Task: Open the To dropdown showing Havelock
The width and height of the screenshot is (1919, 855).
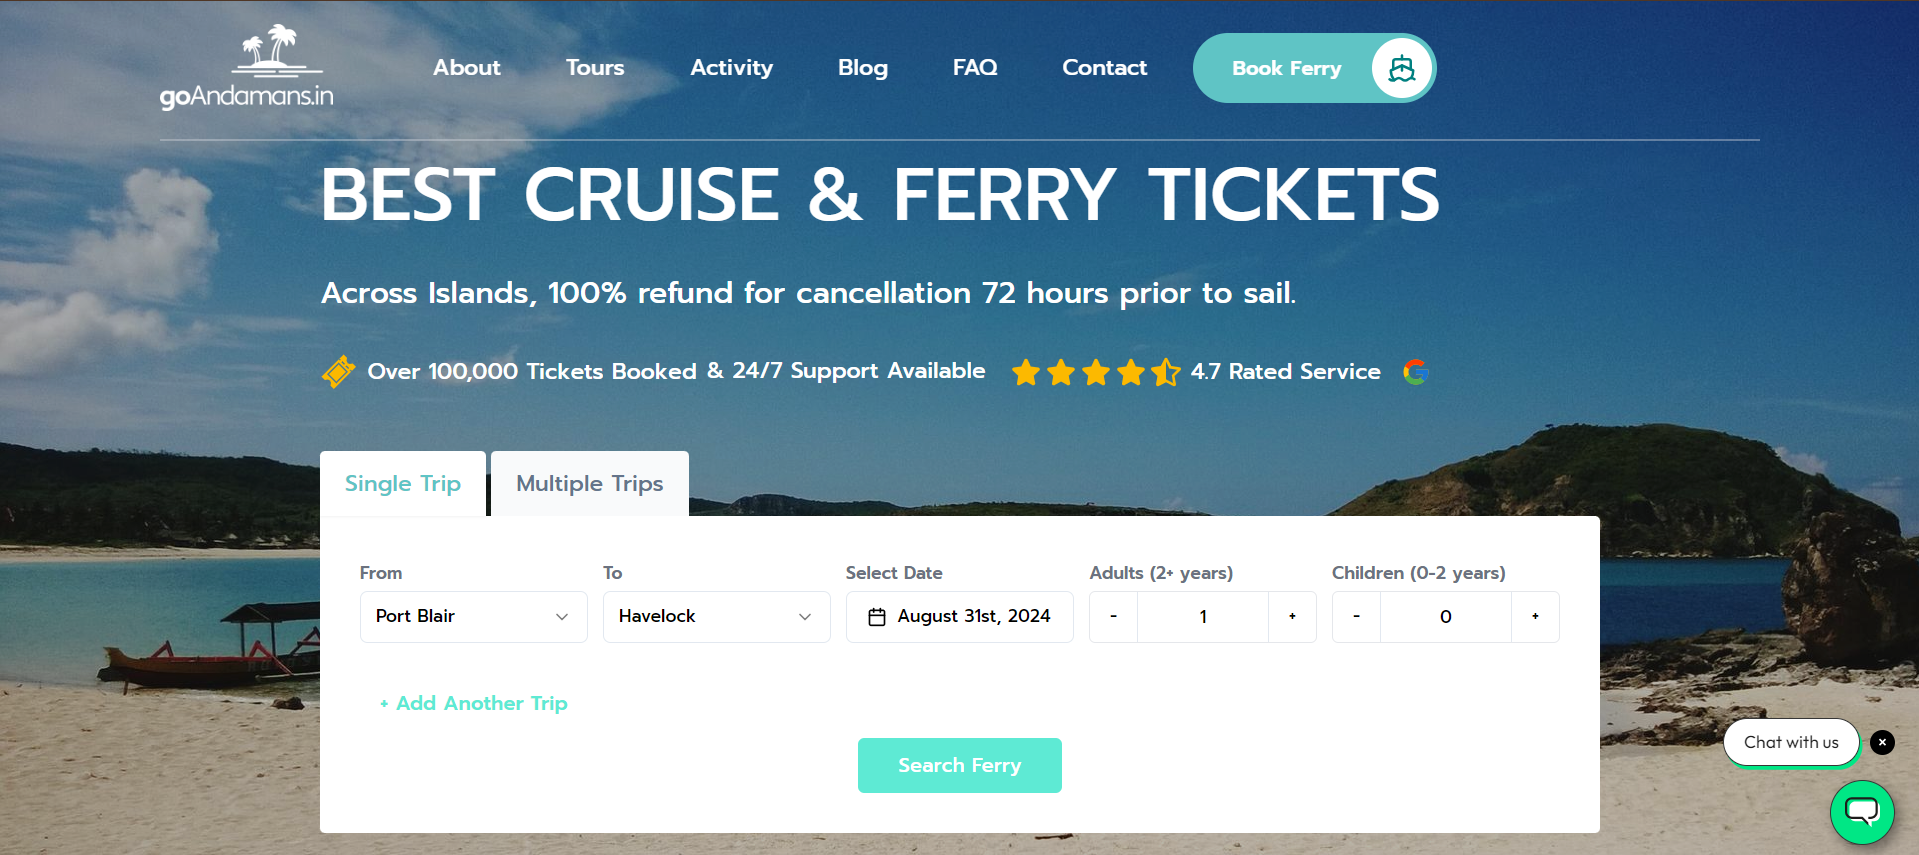Action: [716, 617]
